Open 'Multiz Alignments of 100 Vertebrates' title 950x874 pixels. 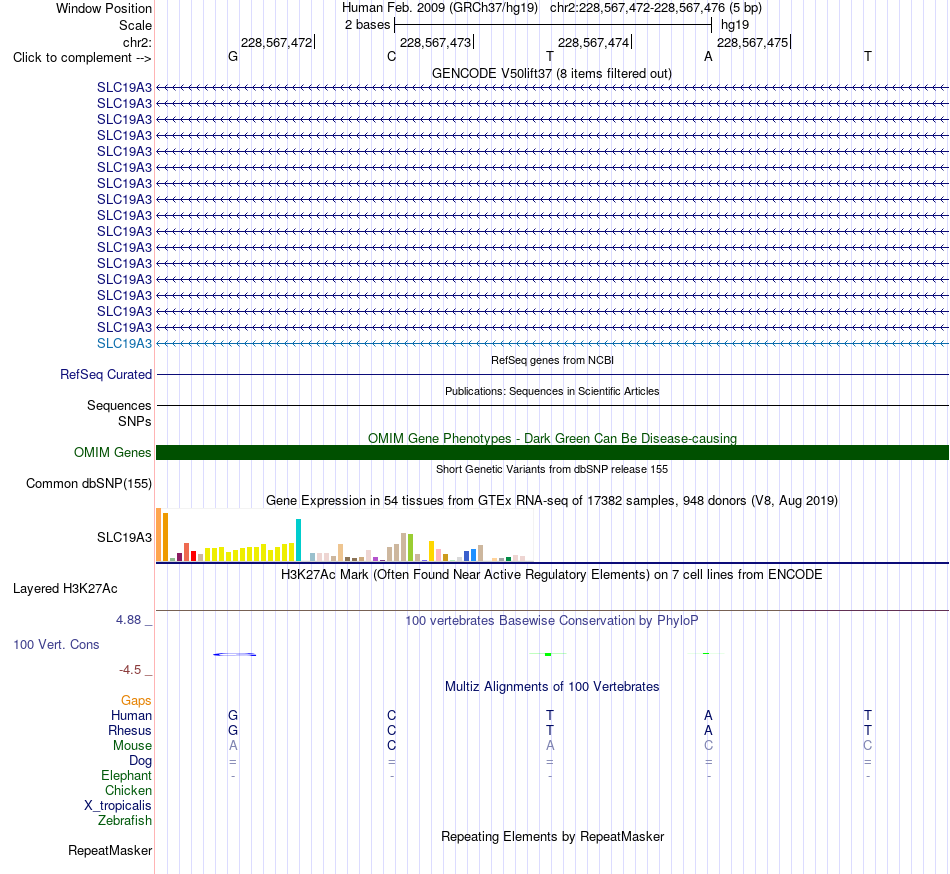552,686
